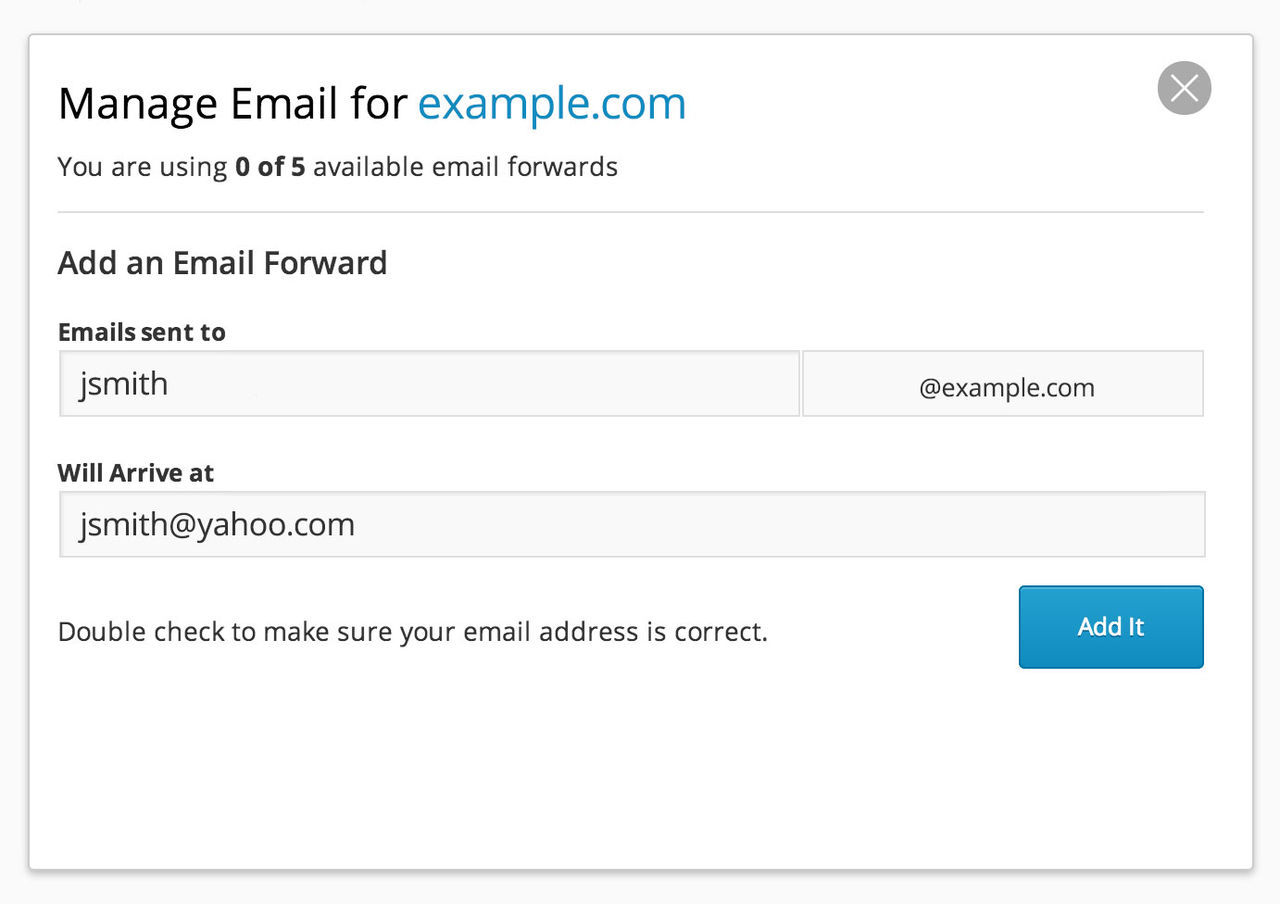
Task: Close the Manage Email dialog
Action: (1184, 88)
